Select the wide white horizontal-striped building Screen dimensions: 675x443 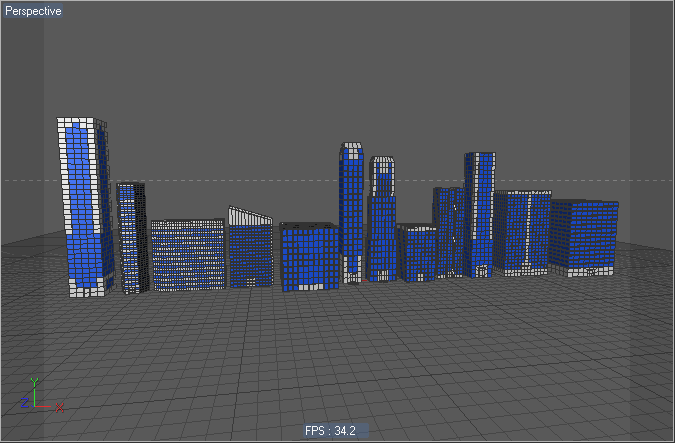188,255
